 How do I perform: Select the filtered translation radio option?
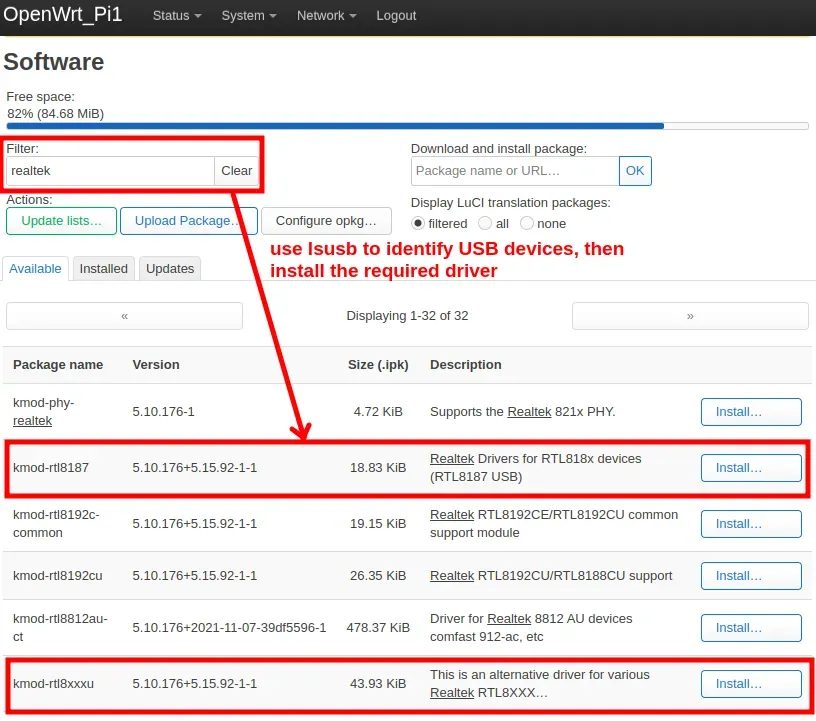point(418,223)
